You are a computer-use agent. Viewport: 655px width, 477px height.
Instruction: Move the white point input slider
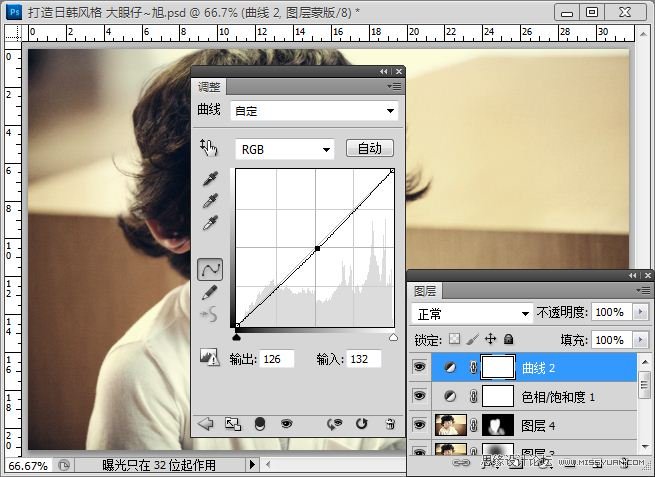coord(393,337)
